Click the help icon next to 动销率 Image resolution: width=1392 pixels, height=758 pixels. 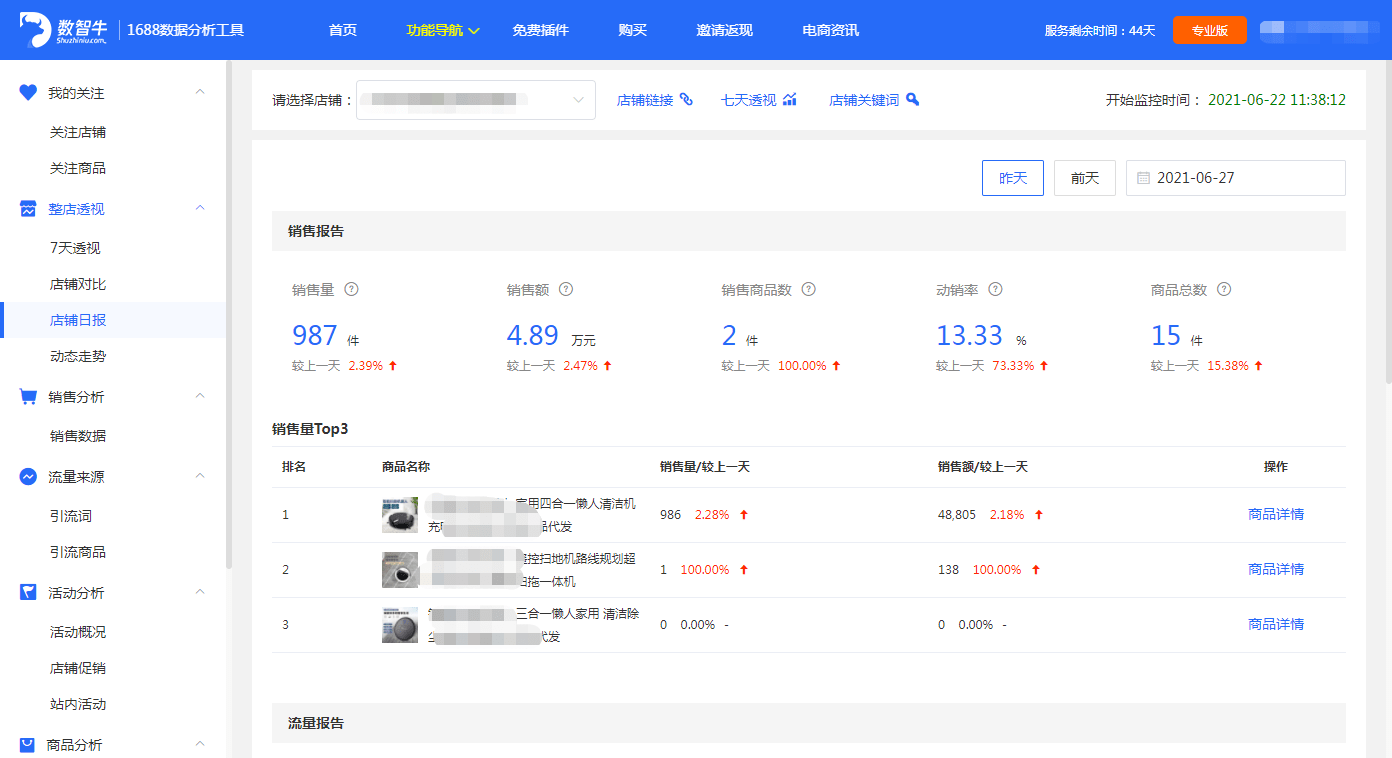tap(995, 289)
